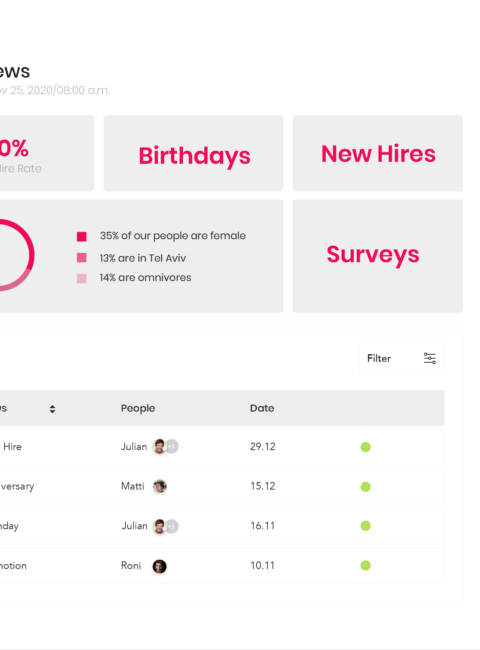Click the date 10.11

coord(263,565)
